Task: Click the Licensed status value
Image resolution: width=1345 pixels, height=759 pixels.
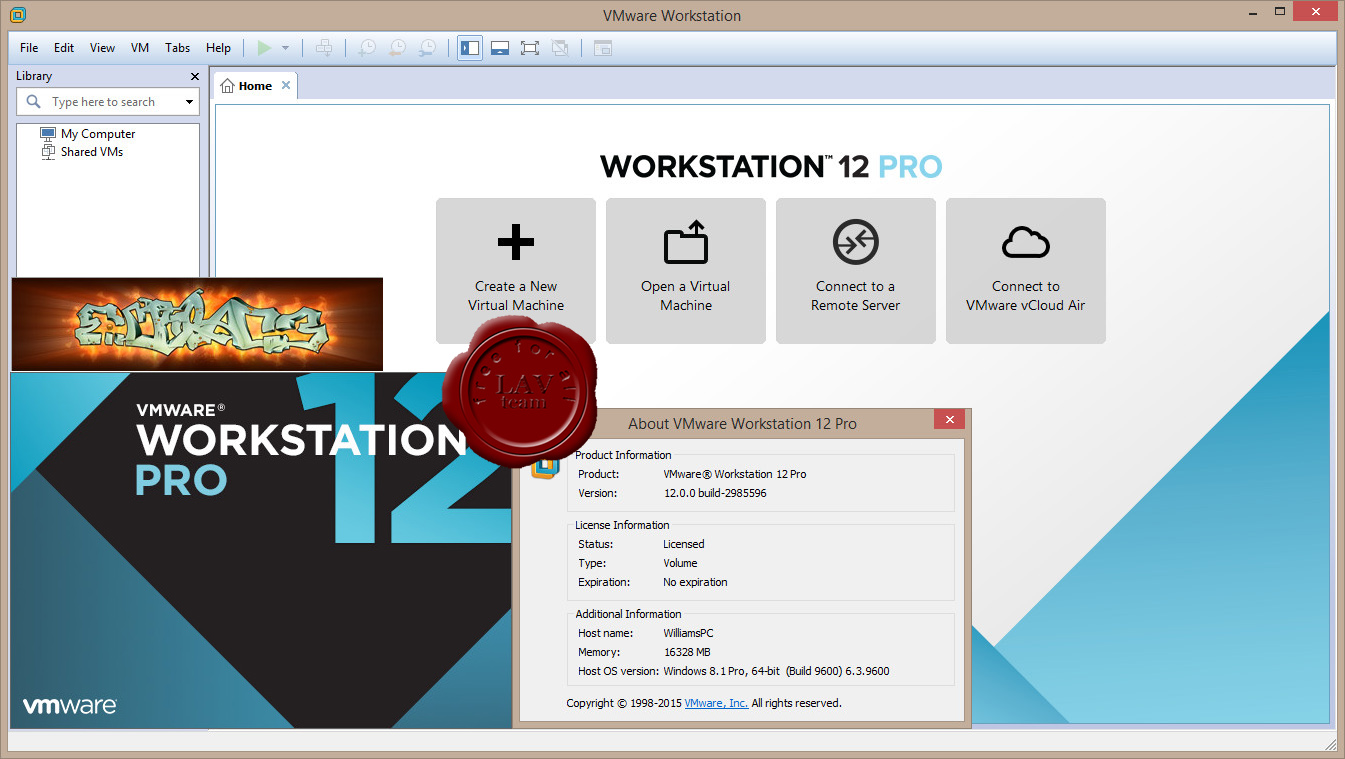Action: coord(684,544)
